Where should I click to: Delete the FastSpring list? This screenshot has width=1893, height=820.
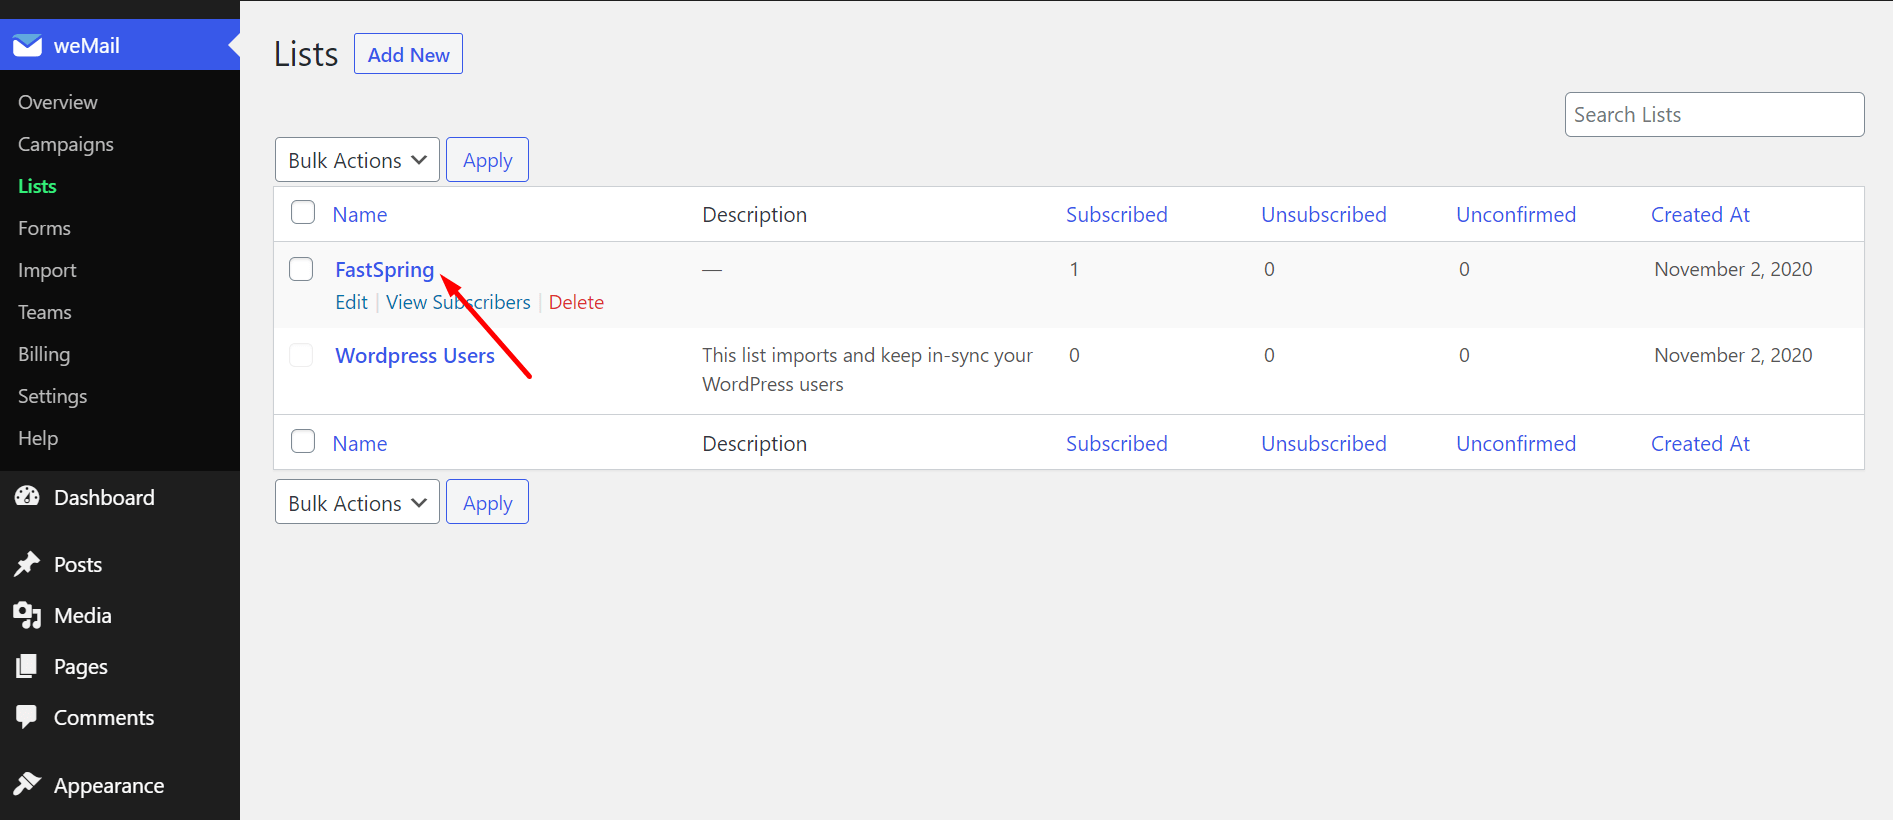tap(576, 302)
